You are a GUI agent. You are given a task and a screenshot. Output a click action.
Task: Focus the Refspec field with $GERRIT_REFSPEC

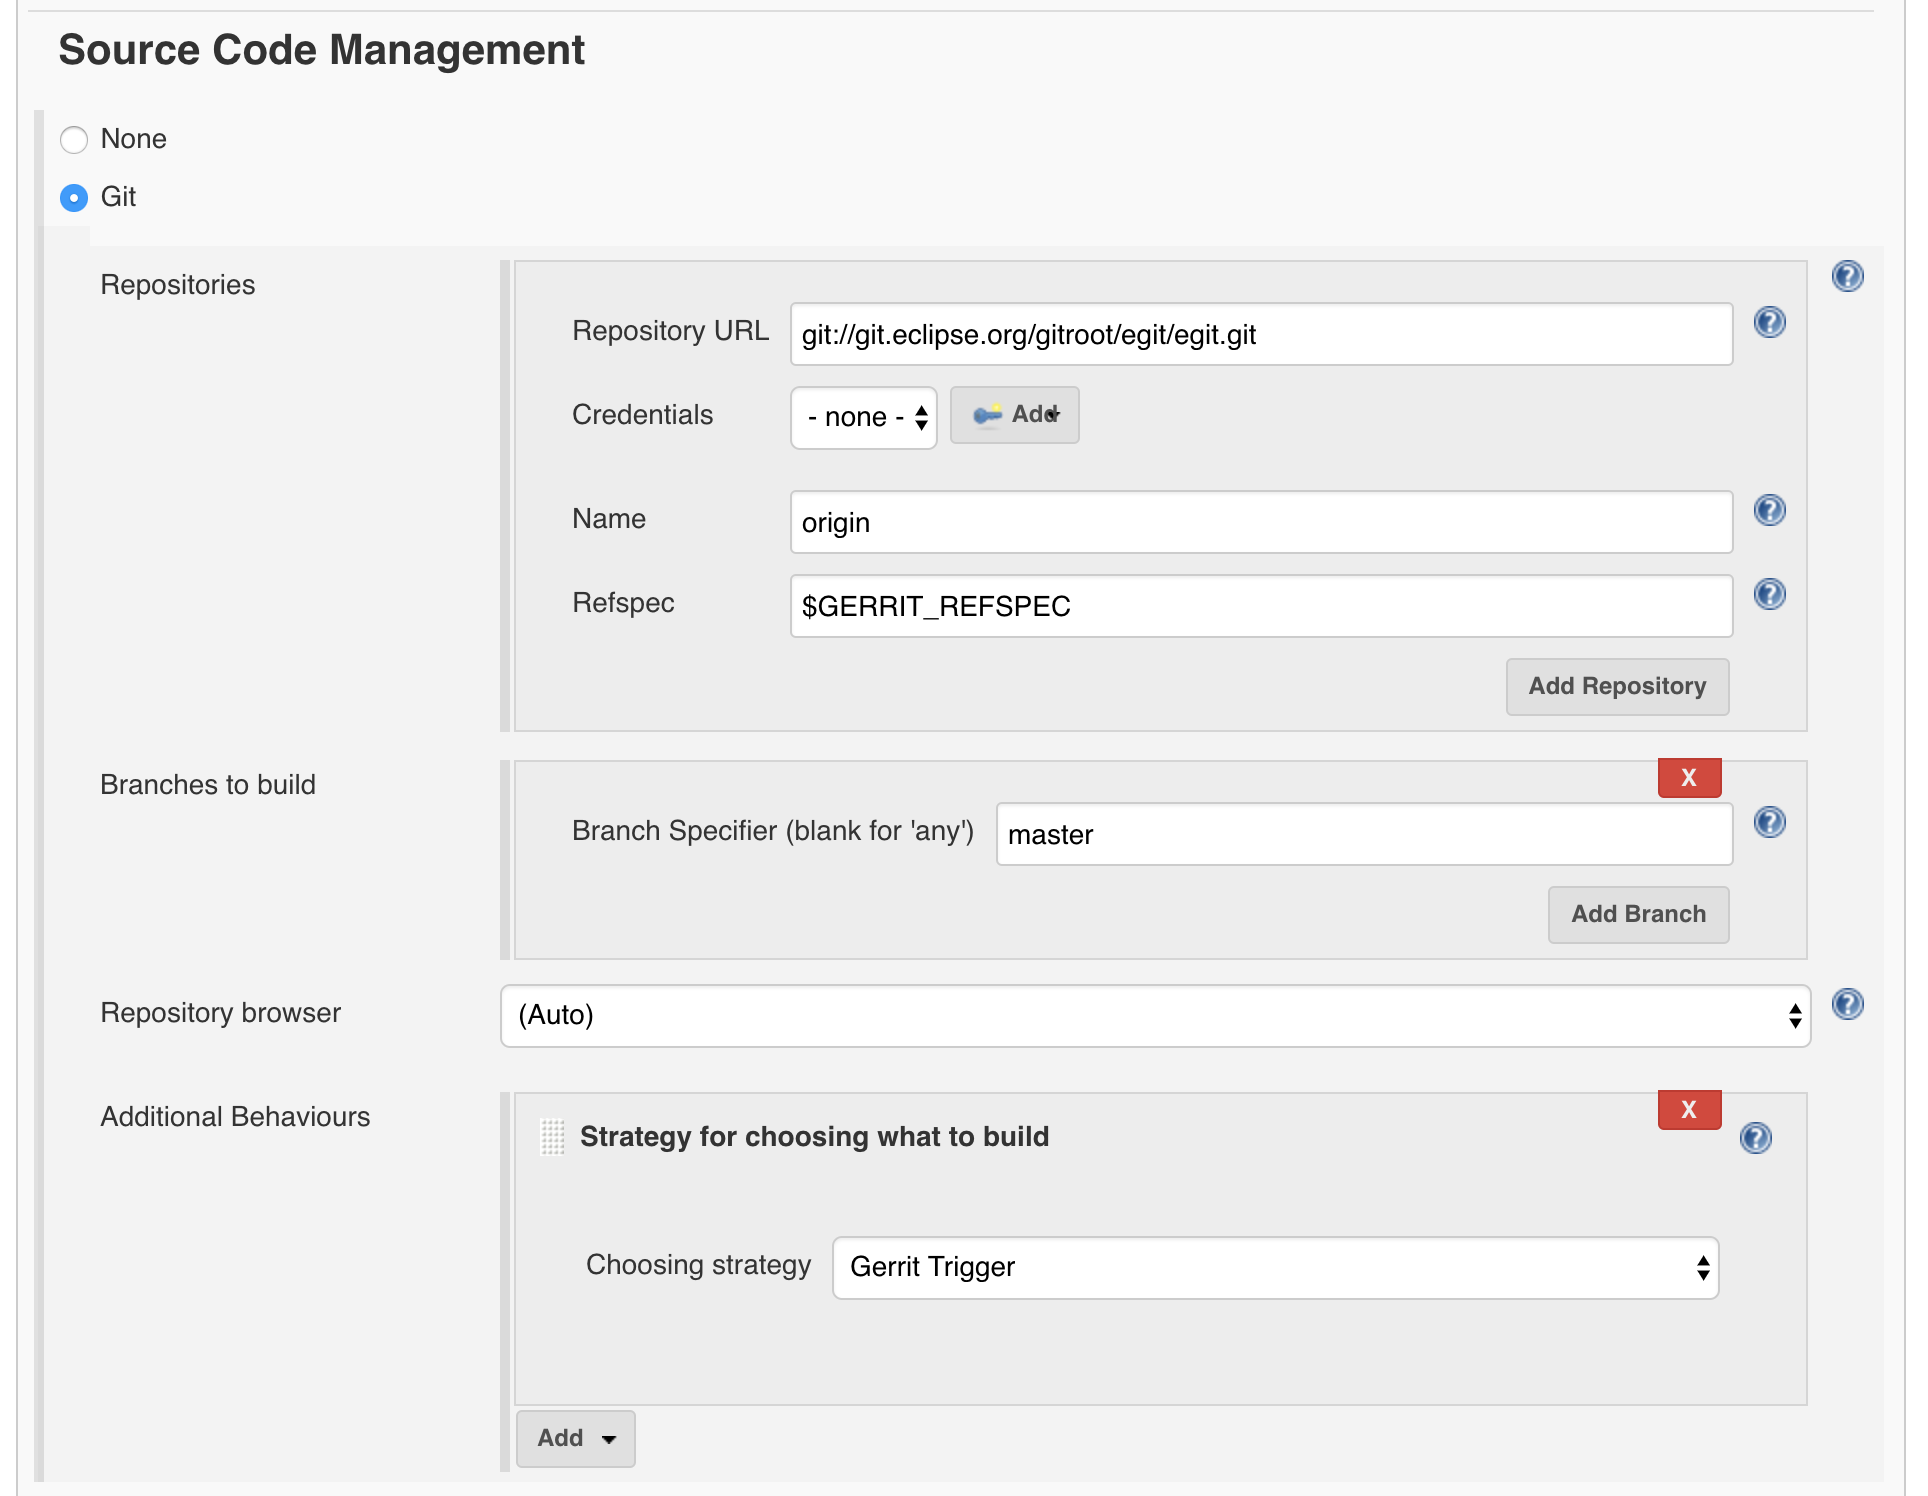(1261, 606)
